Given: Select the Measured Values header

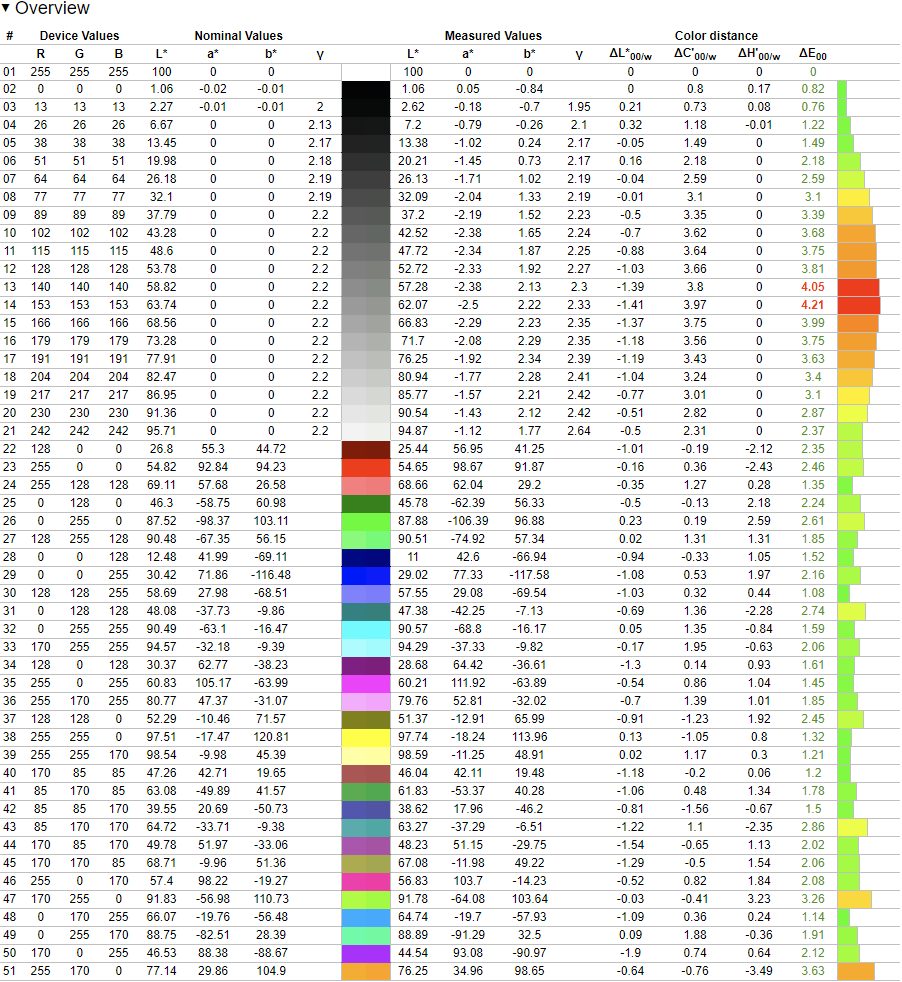Looking at the screenshot, I should coord(494,36).
